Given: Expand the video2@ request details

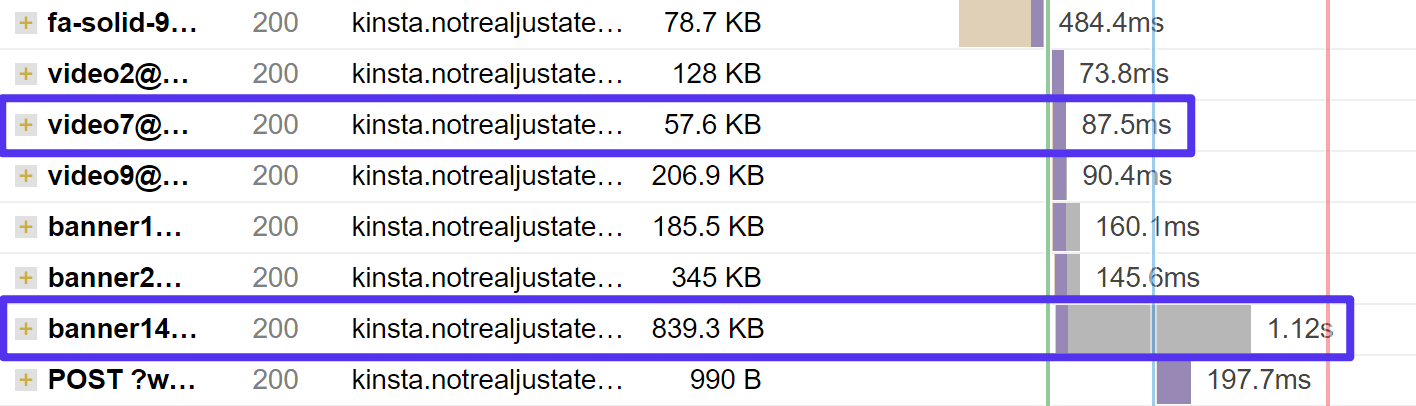Looking at the screenshot, I should [25, 74].
